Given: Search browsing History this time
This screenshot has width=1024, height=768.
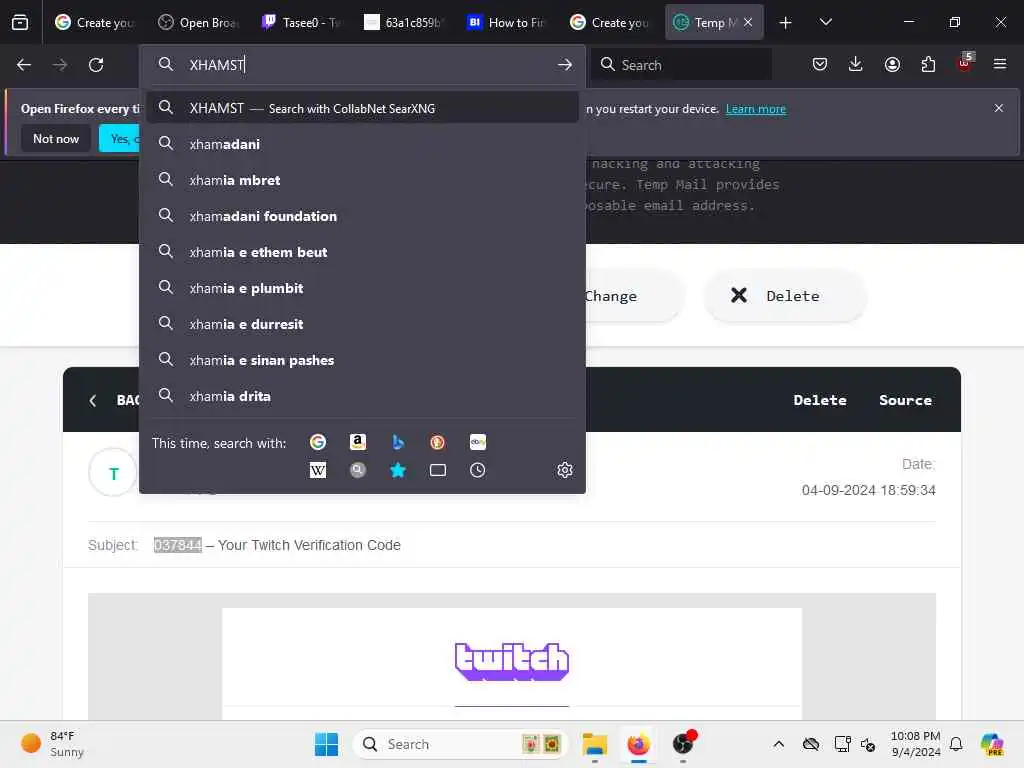Looking at the screenshot, I should click(477, 470).
